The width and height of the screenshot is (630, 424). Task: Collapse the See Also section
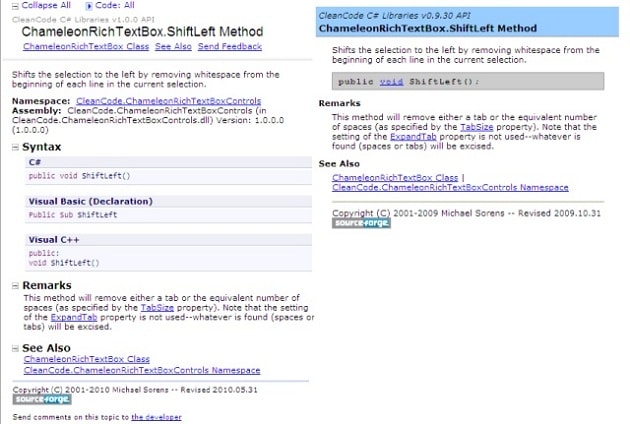click(x=15, y=348)
